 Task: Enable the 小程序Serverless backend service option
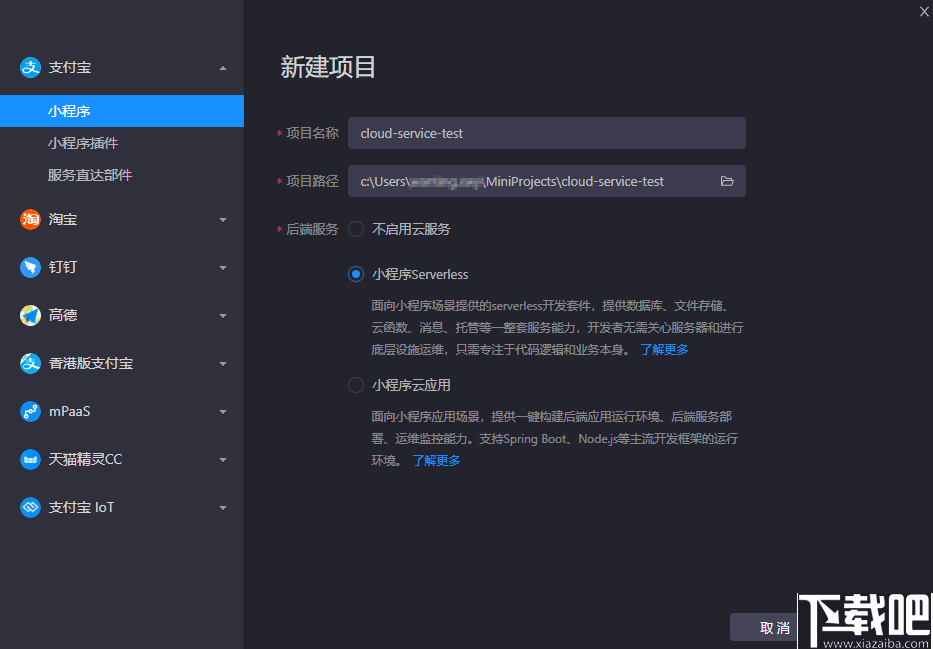click(355, 273)
